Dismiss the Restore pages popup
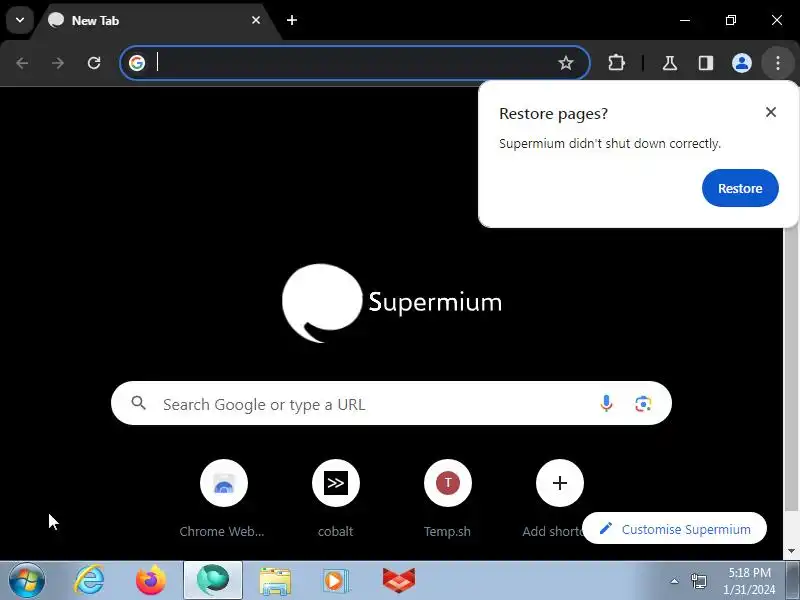The height and width of the screenshot is (600, 800). pos(771,112)
